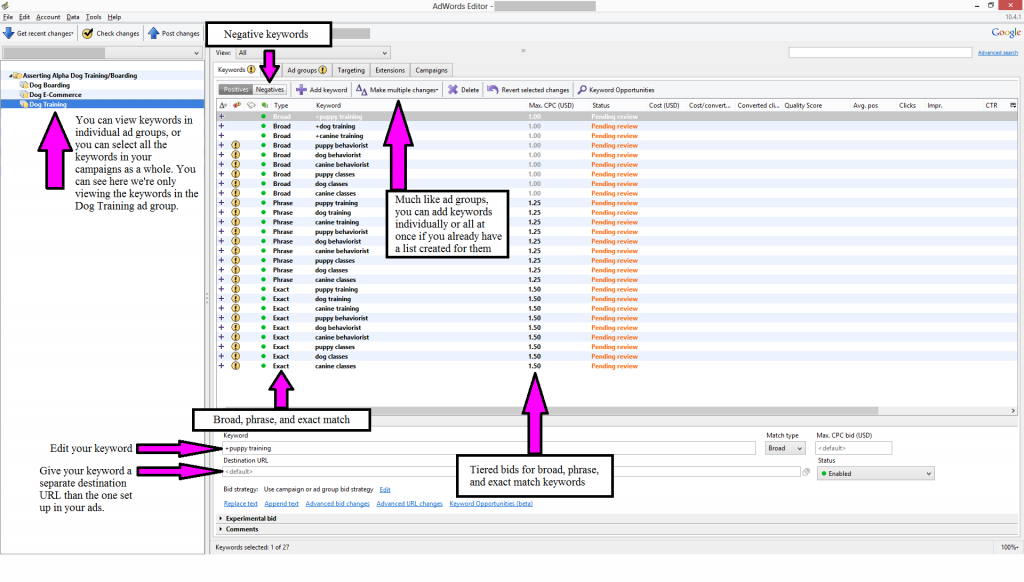Toggle the Positives keyword view

pyautogui.click(x=236, y=89)
